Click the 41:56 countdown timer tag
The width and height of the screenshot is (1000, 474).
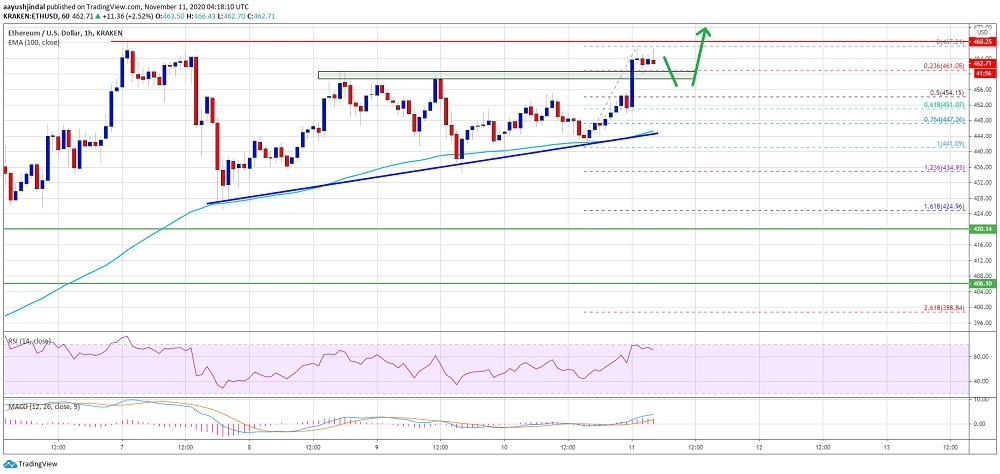click(x=981, y=73)
